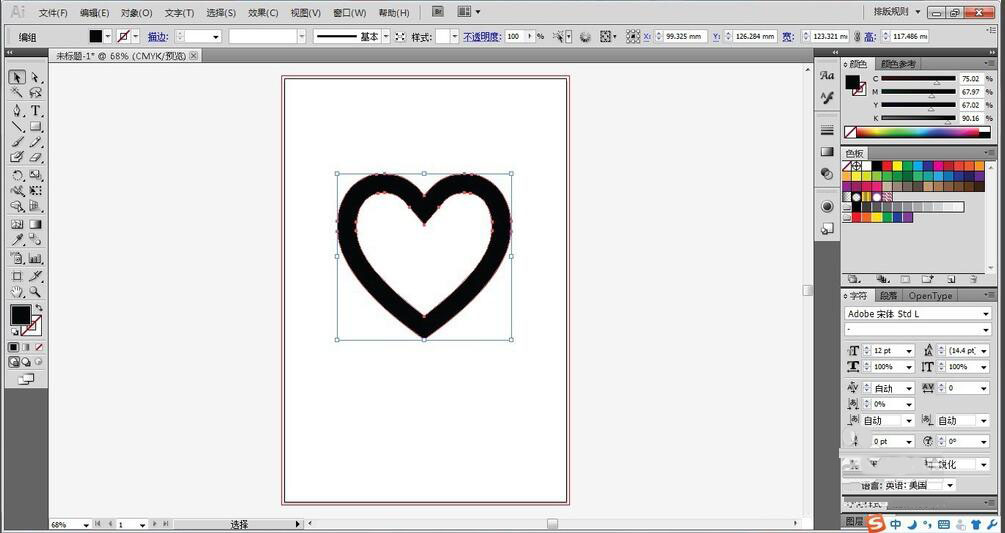Set Gradient fill mode below swatches

(26, 347)
